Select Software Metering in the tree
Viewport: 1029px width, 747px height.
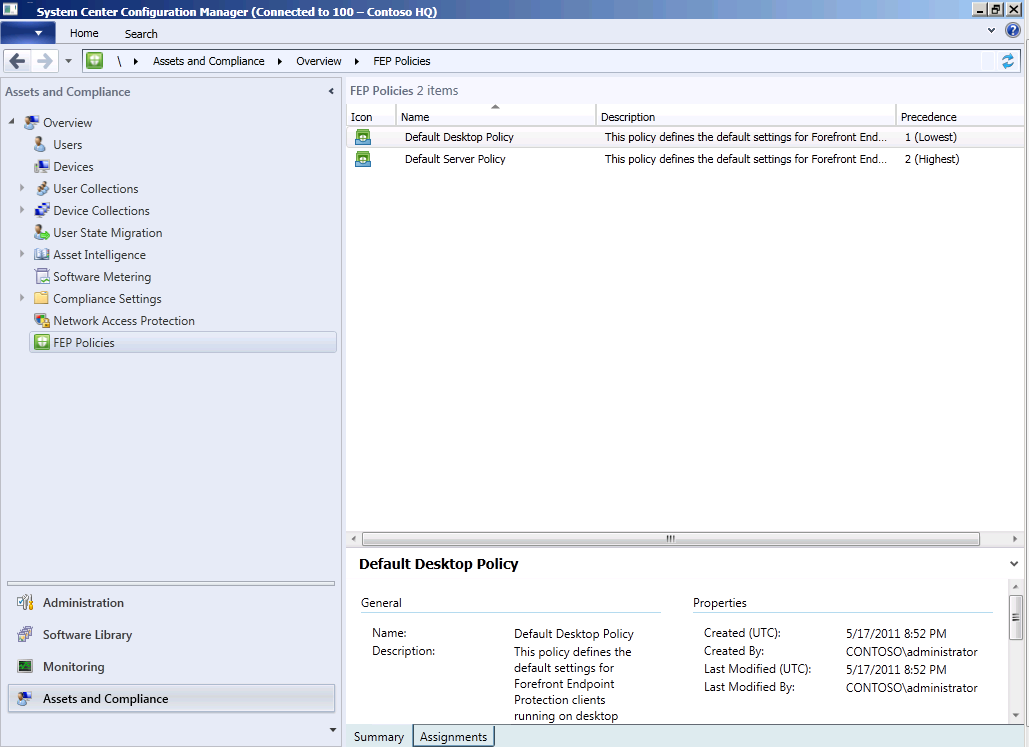[101, 277]
